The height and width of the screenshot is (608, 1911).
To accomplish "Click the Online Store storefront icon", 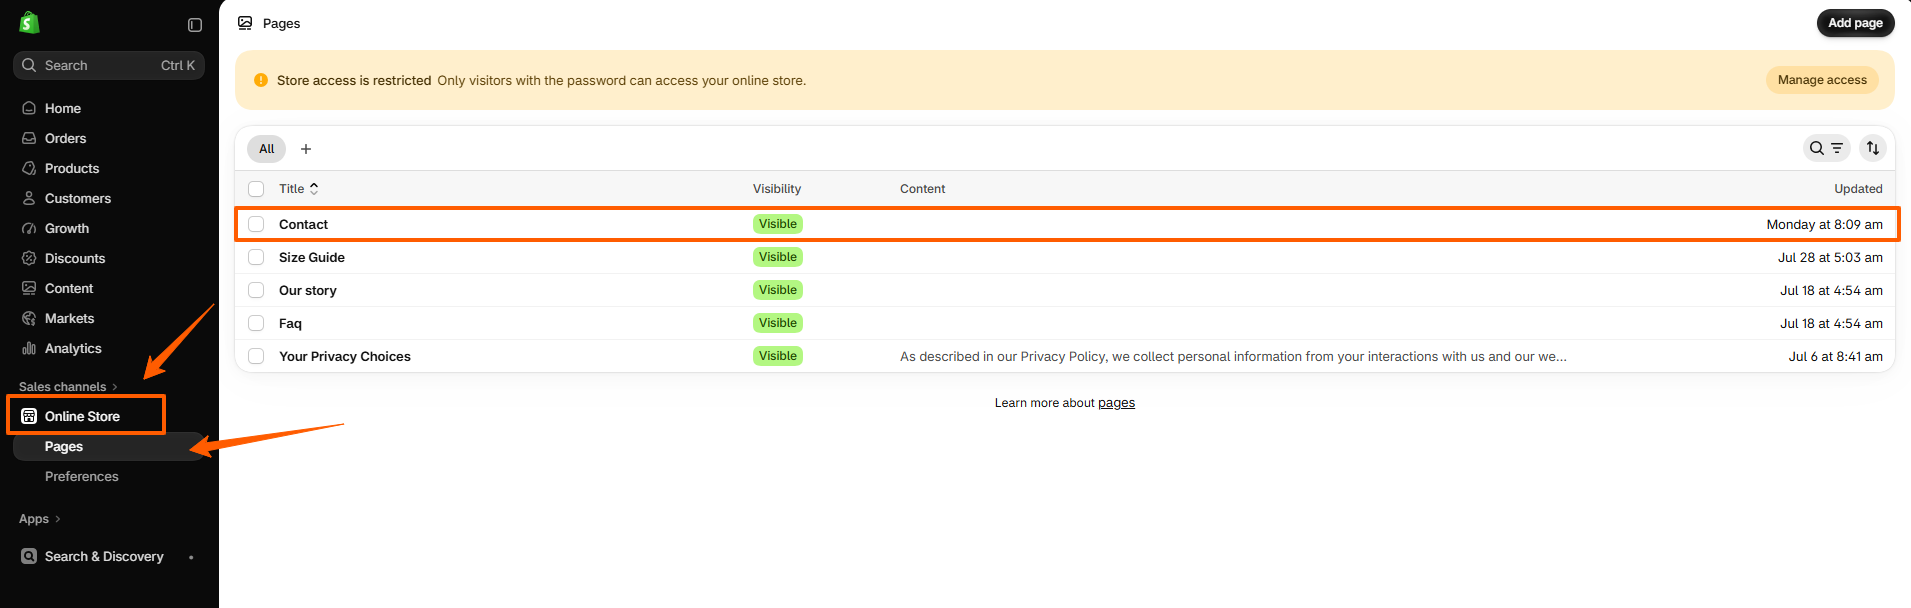I will tap(29, 416).
